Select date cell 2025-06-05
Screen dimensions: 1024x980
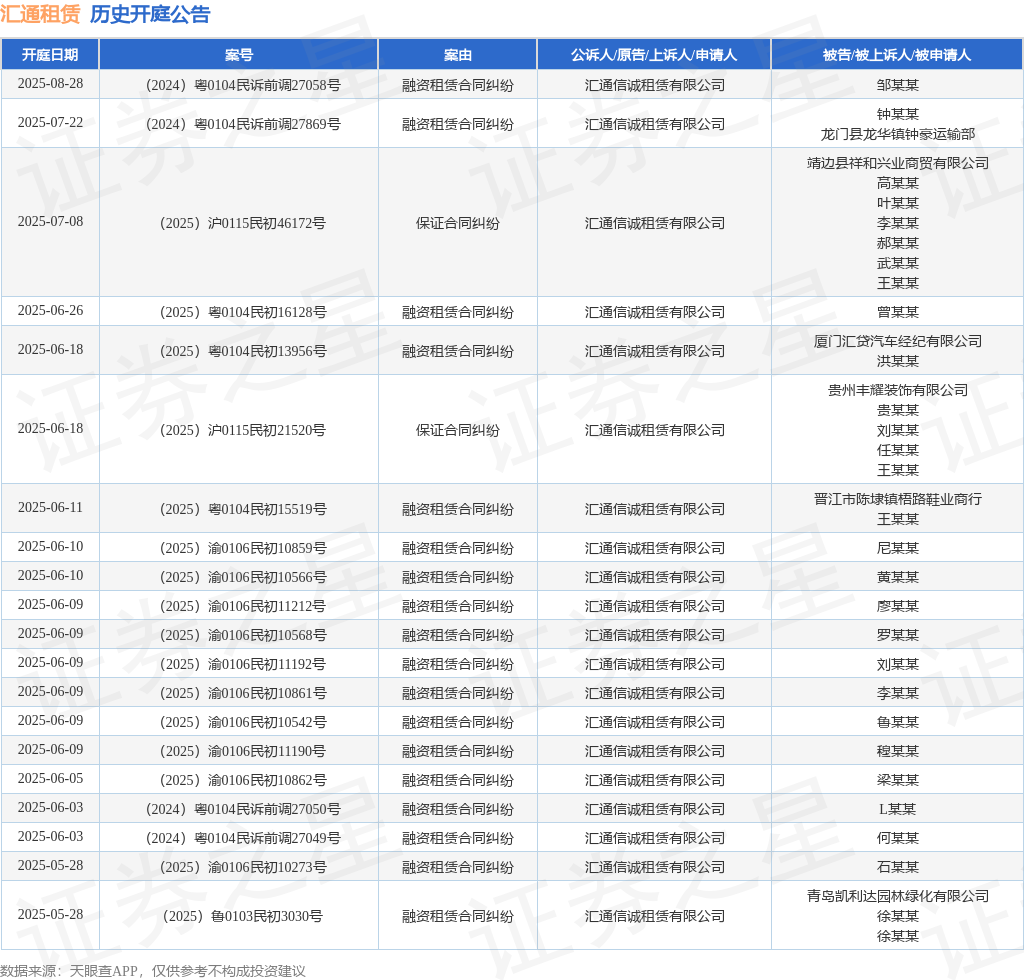point(50,778)
